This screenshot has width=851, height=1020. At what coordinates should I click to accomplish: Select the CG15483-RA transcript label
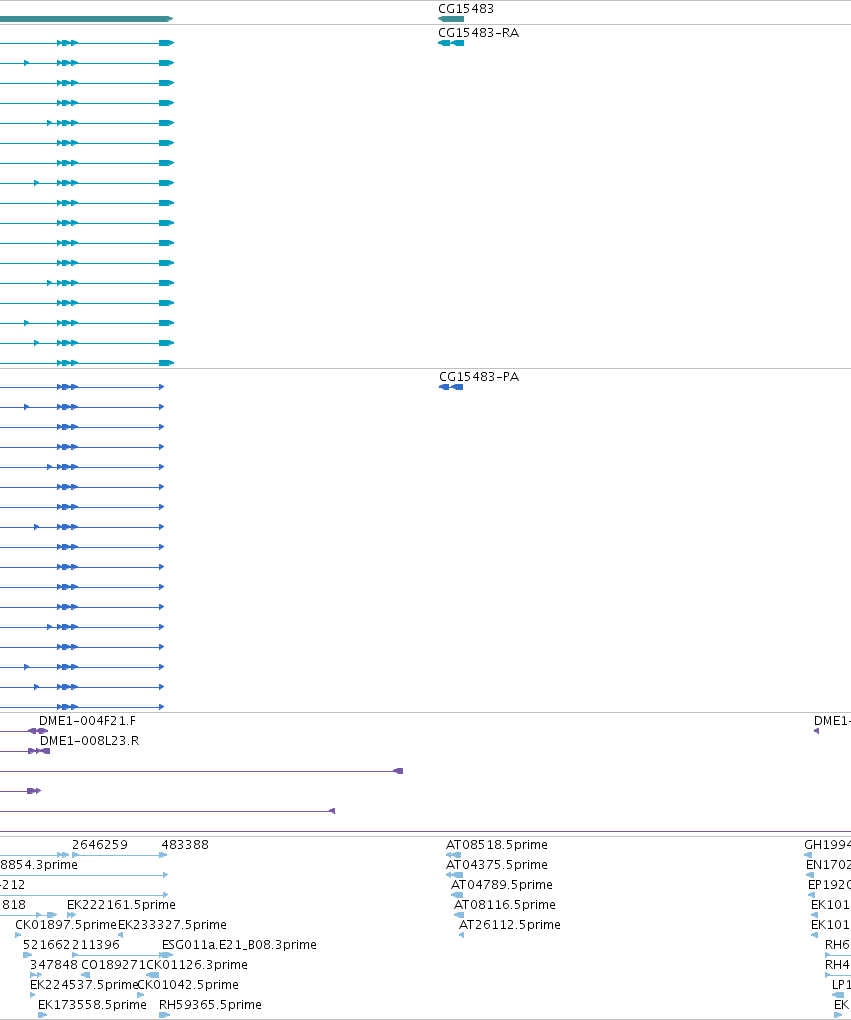[478, 33]
